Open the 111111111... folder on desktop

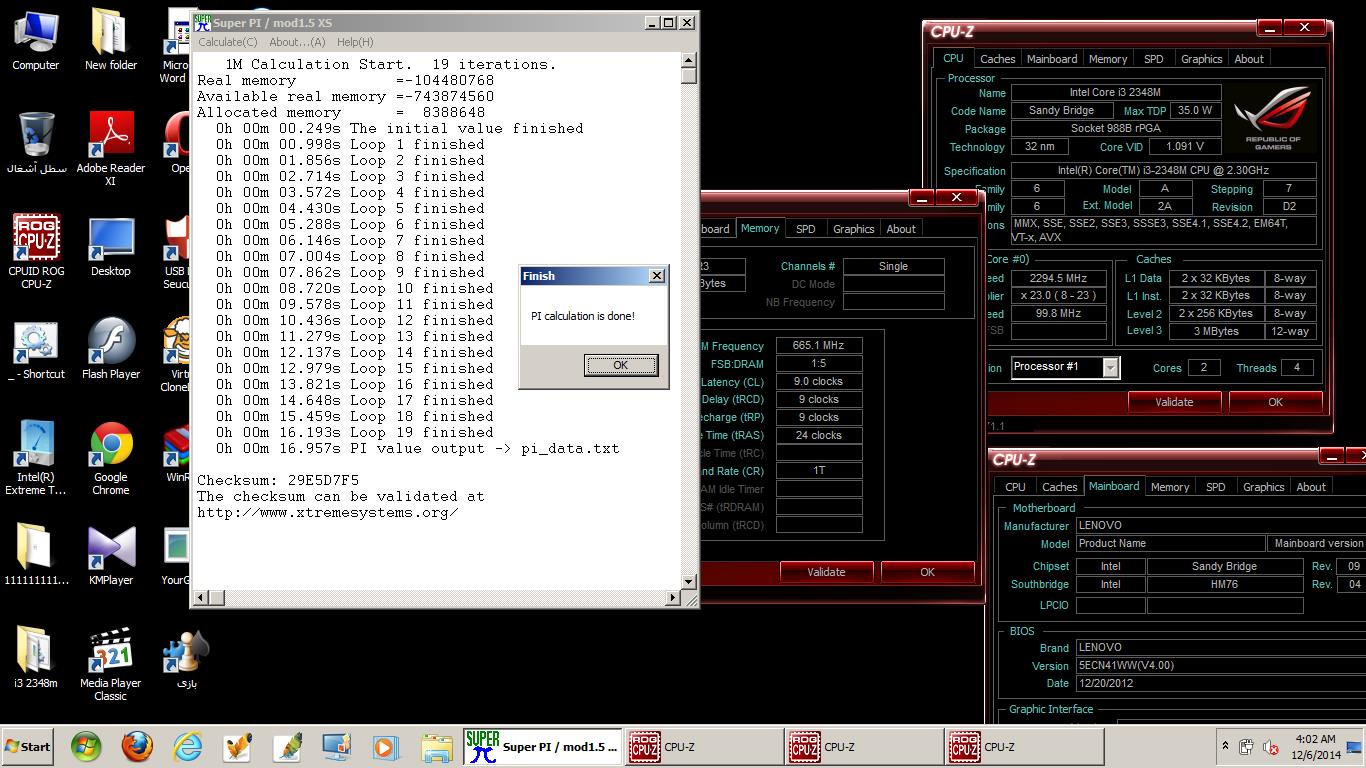(x=36, y=555)
